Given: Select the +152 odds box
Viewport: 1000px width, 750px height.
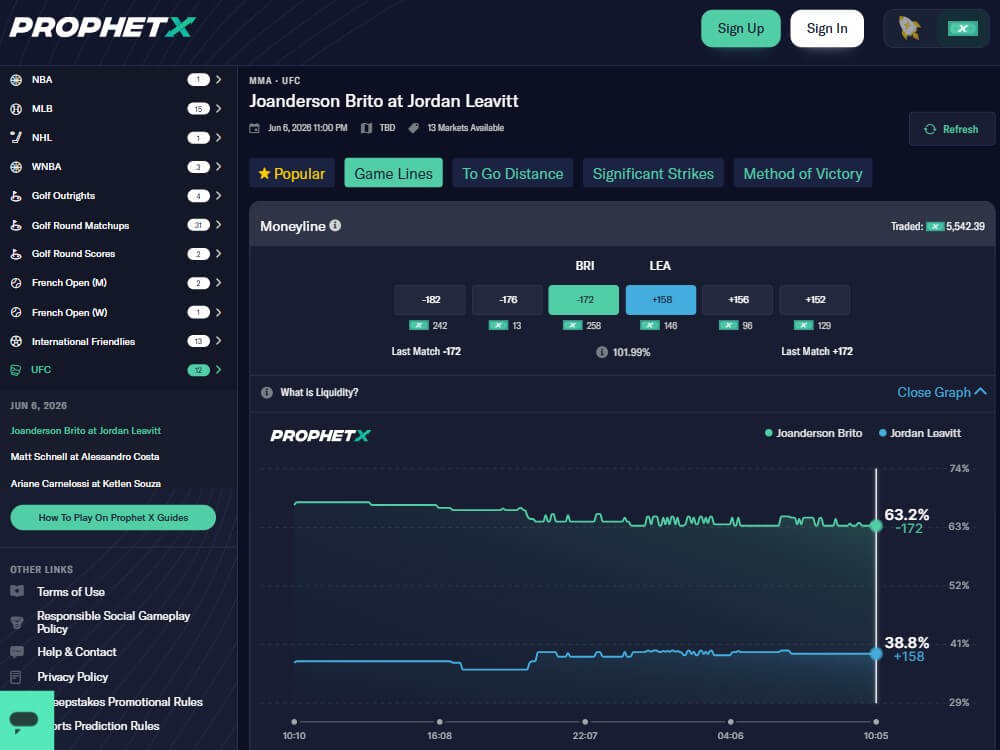Looking at the screenshot, I should point(814,300).
